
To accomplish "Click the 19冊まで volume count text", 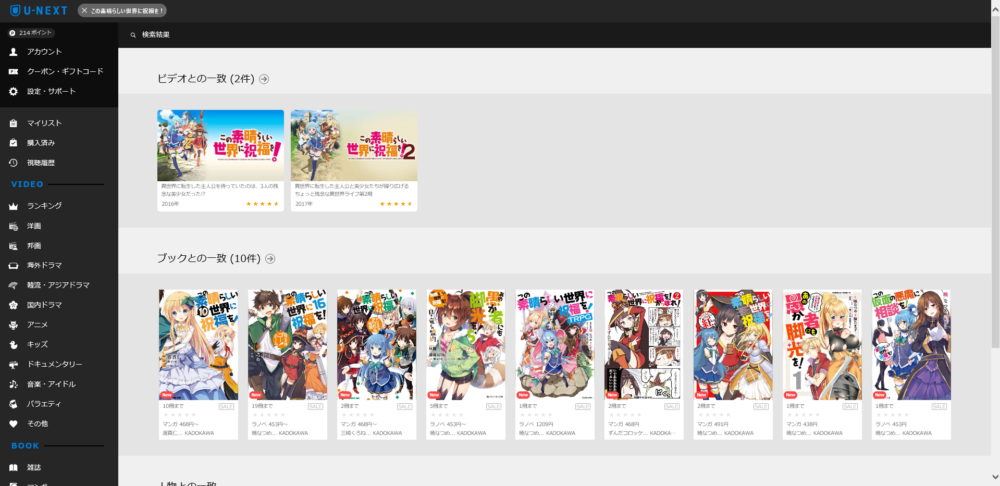I will [262, 406].
